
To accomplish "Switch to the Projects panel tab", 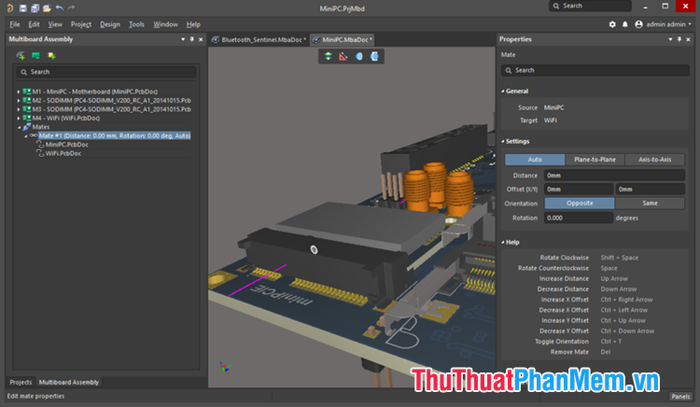I will click(x=21, y=382).
